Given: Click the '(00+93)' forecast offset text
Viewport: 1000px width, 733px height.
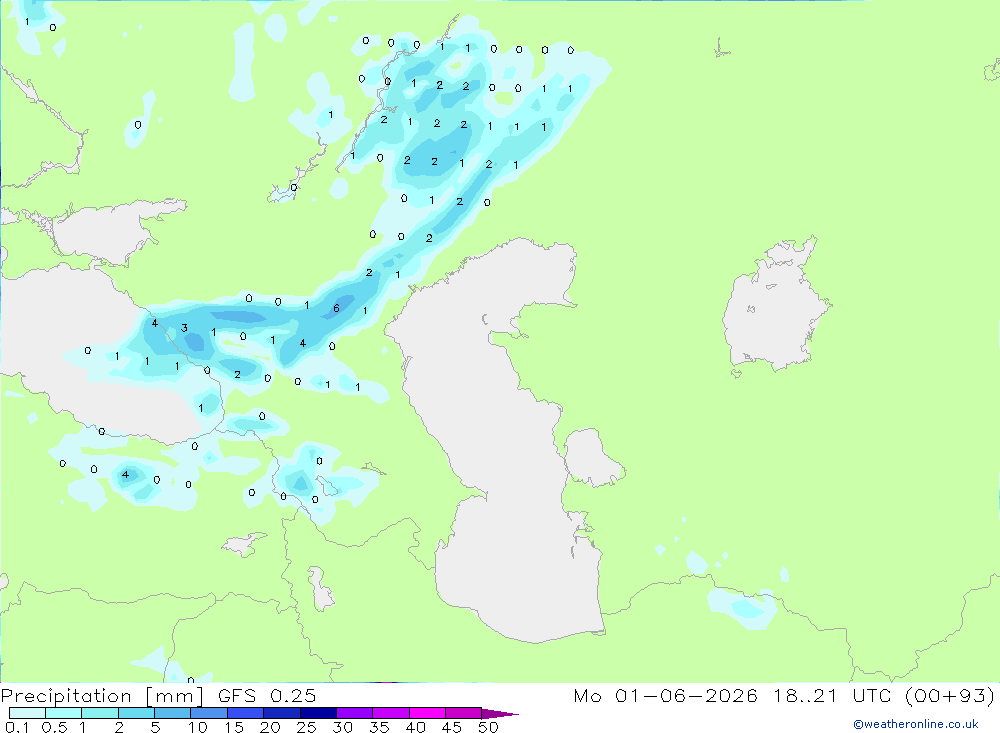Looking at the screenshot, I should (x=950, y=696).
